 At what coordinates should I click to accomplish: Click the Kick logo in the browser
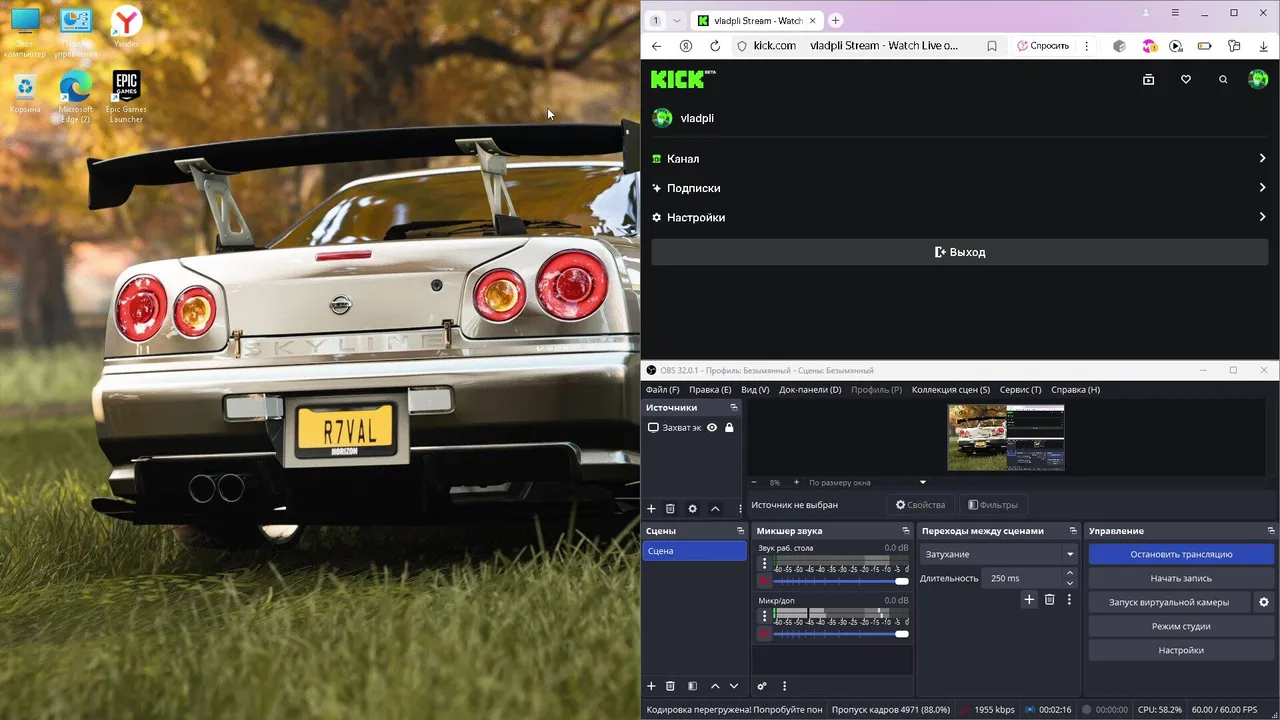[683, 79]
